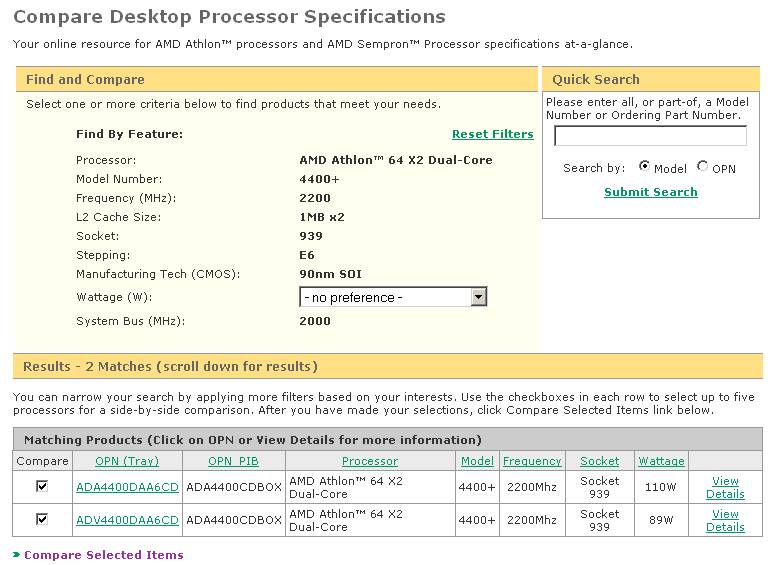Sort by Model column header
775x565 pixels.
477,461
